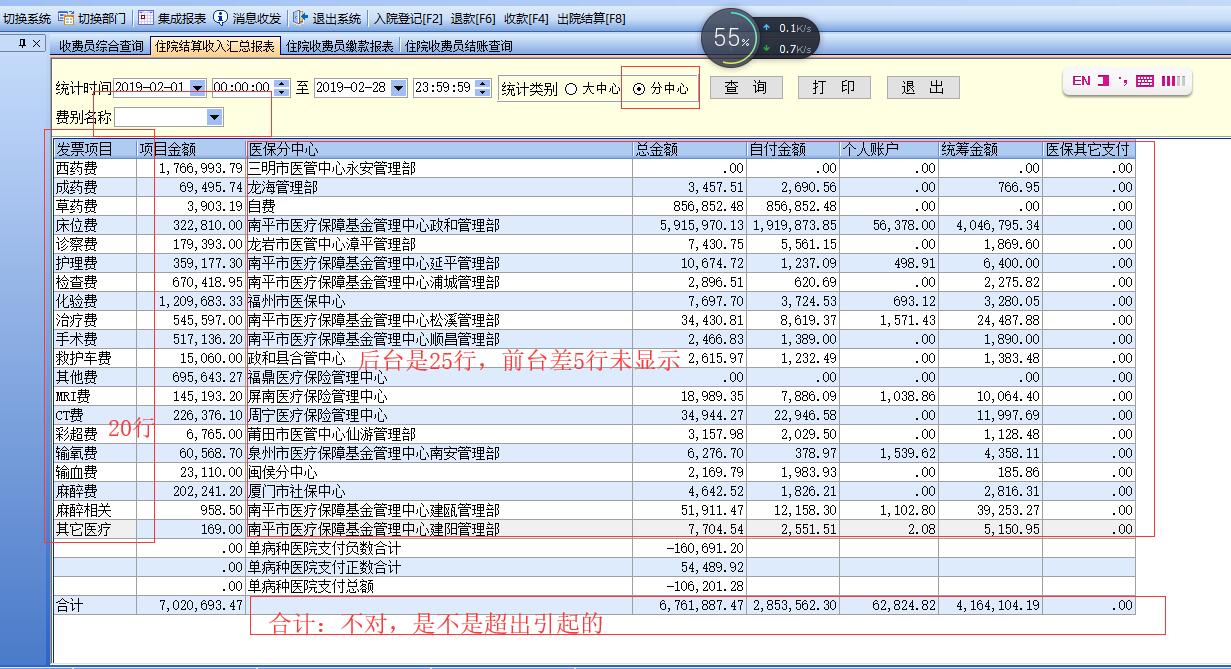The width and height of the screenshot is (1231, 669).
Task: Decrement the end time 23:59:59 spinner
Action: click(483, 92)
